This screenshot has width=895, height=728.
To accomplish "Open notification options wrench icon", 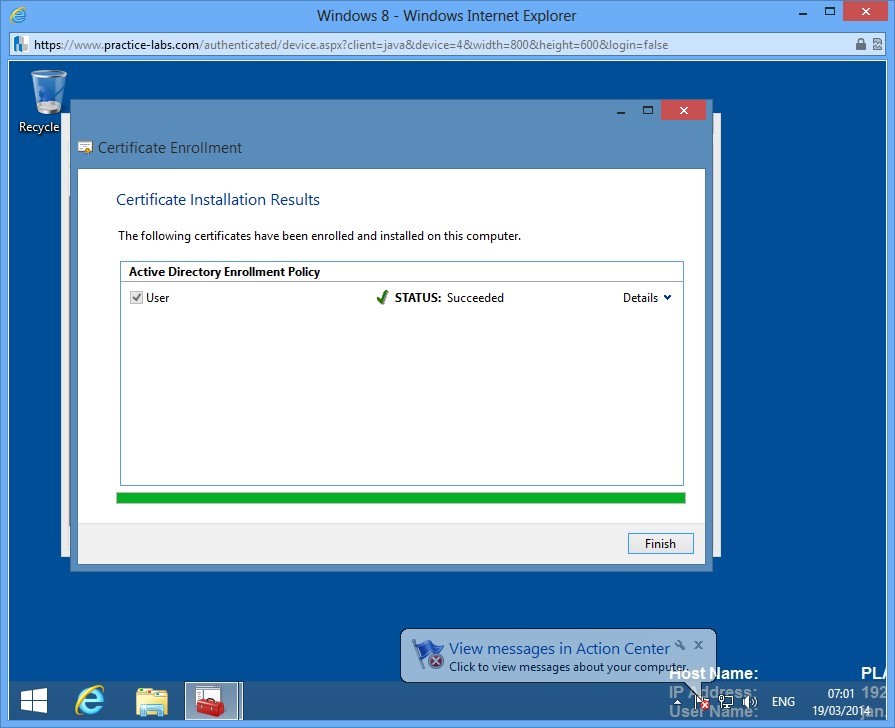I will click(x=680, y=645).
